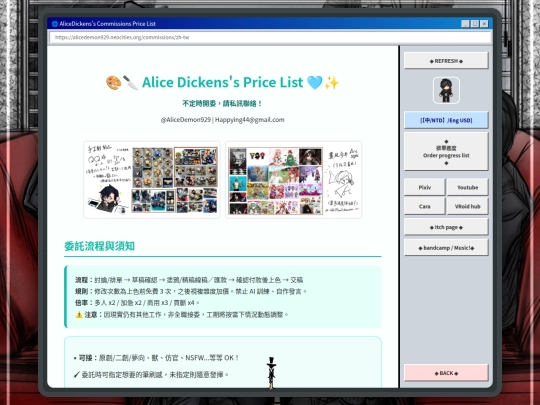Open the VRoid hub link
This screenshot has height=405, width=540.
click(467, 206)
